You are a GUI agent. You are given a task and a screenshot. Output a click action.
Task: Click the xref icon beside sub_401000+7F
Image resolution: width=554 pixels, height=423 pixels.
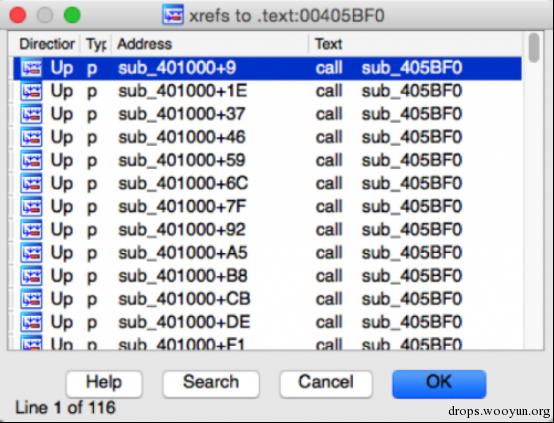click(31, 207)
